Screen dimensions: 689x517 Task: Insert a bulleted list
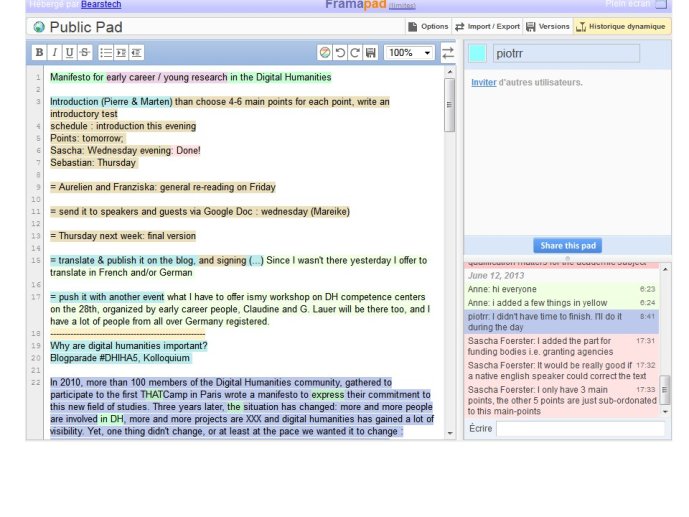106,53
